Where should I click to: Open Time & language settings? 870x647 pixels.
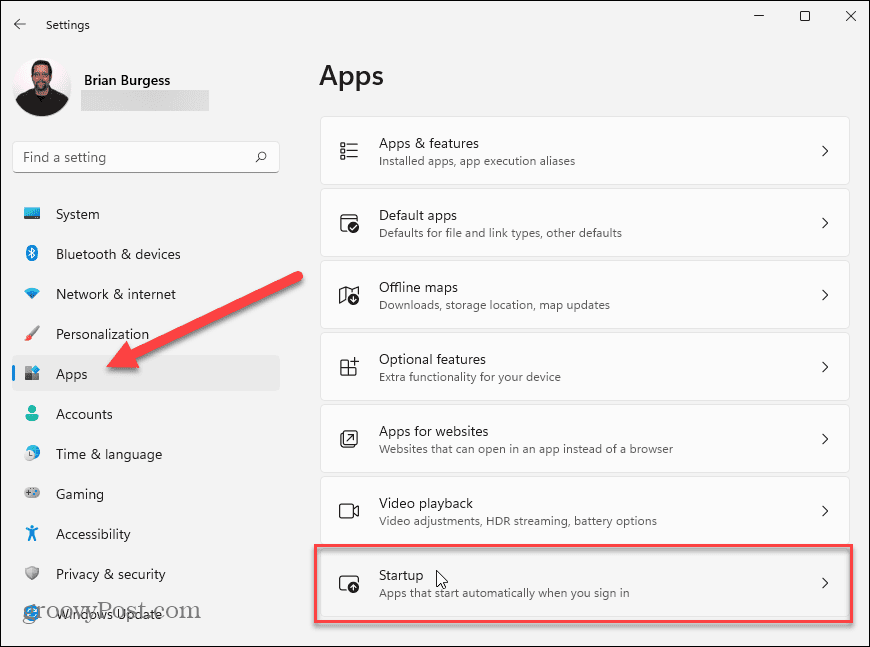point(104,454)
